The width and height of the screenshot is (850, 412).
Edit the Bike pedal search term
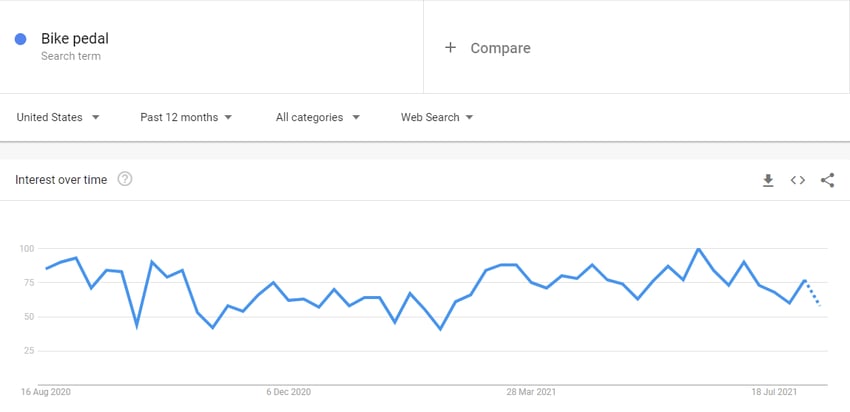75,38
